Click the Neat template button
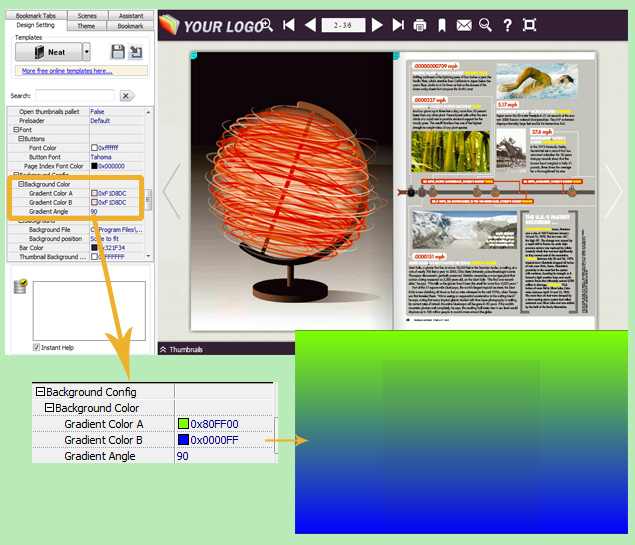Viewport: 635px width, 545px height. point(47,52)
